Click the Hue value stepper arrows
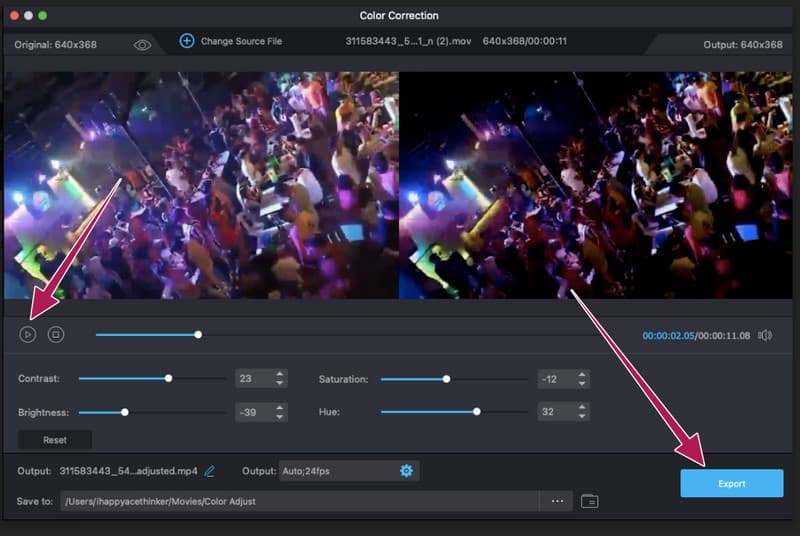The image size is (800, 536). [x=582, y=412]
